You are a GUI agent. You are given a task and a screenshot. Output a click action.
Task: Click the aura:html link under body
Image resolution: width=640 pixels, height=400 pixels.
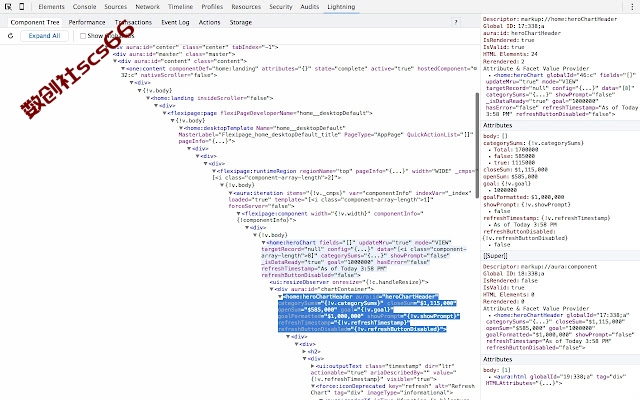(509, 377)
